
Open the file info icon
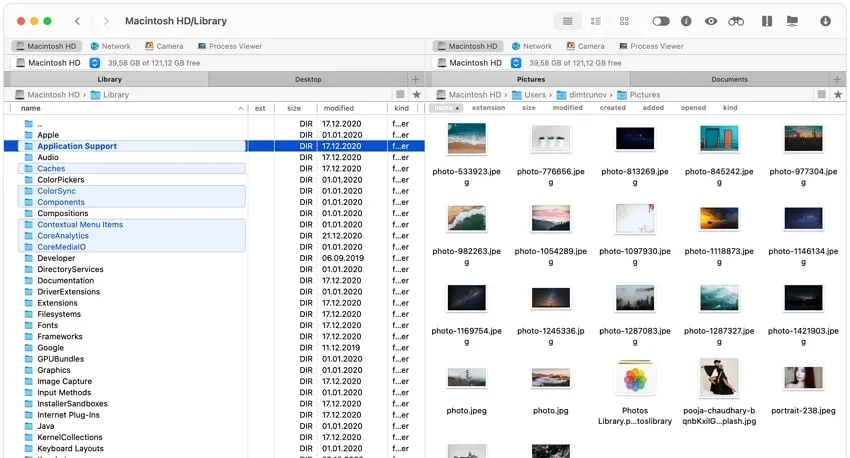[x=686, y=21]
